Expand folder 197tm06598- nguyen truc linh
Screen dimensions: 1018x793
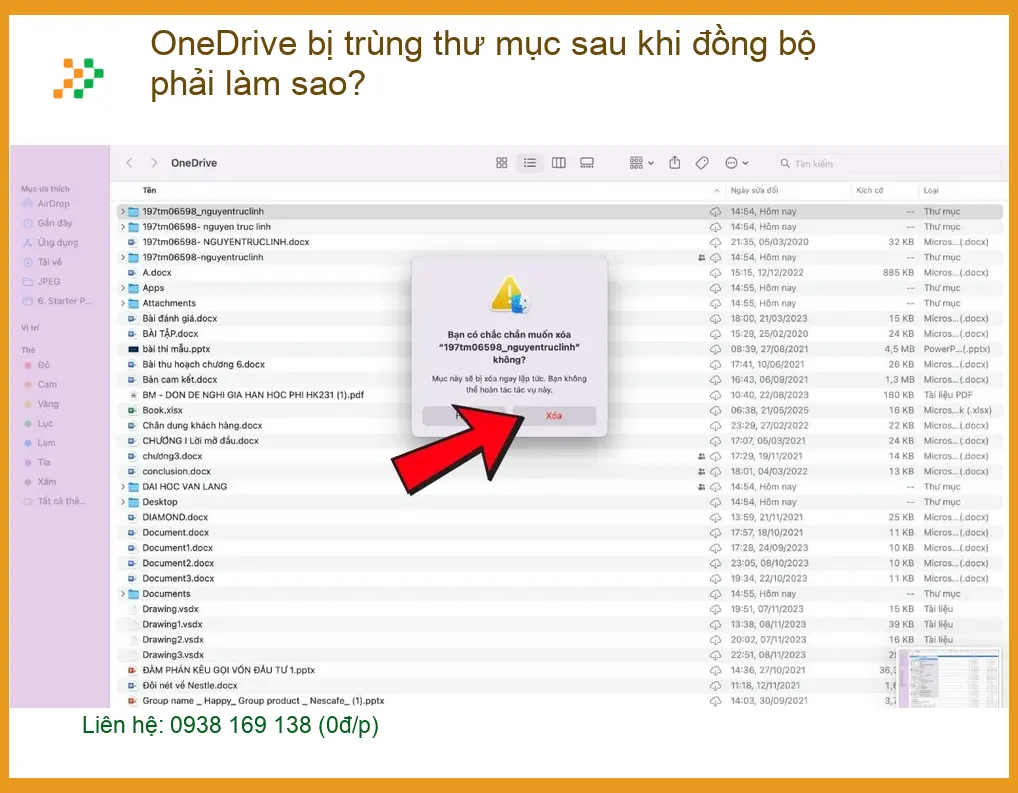point(123,227)
